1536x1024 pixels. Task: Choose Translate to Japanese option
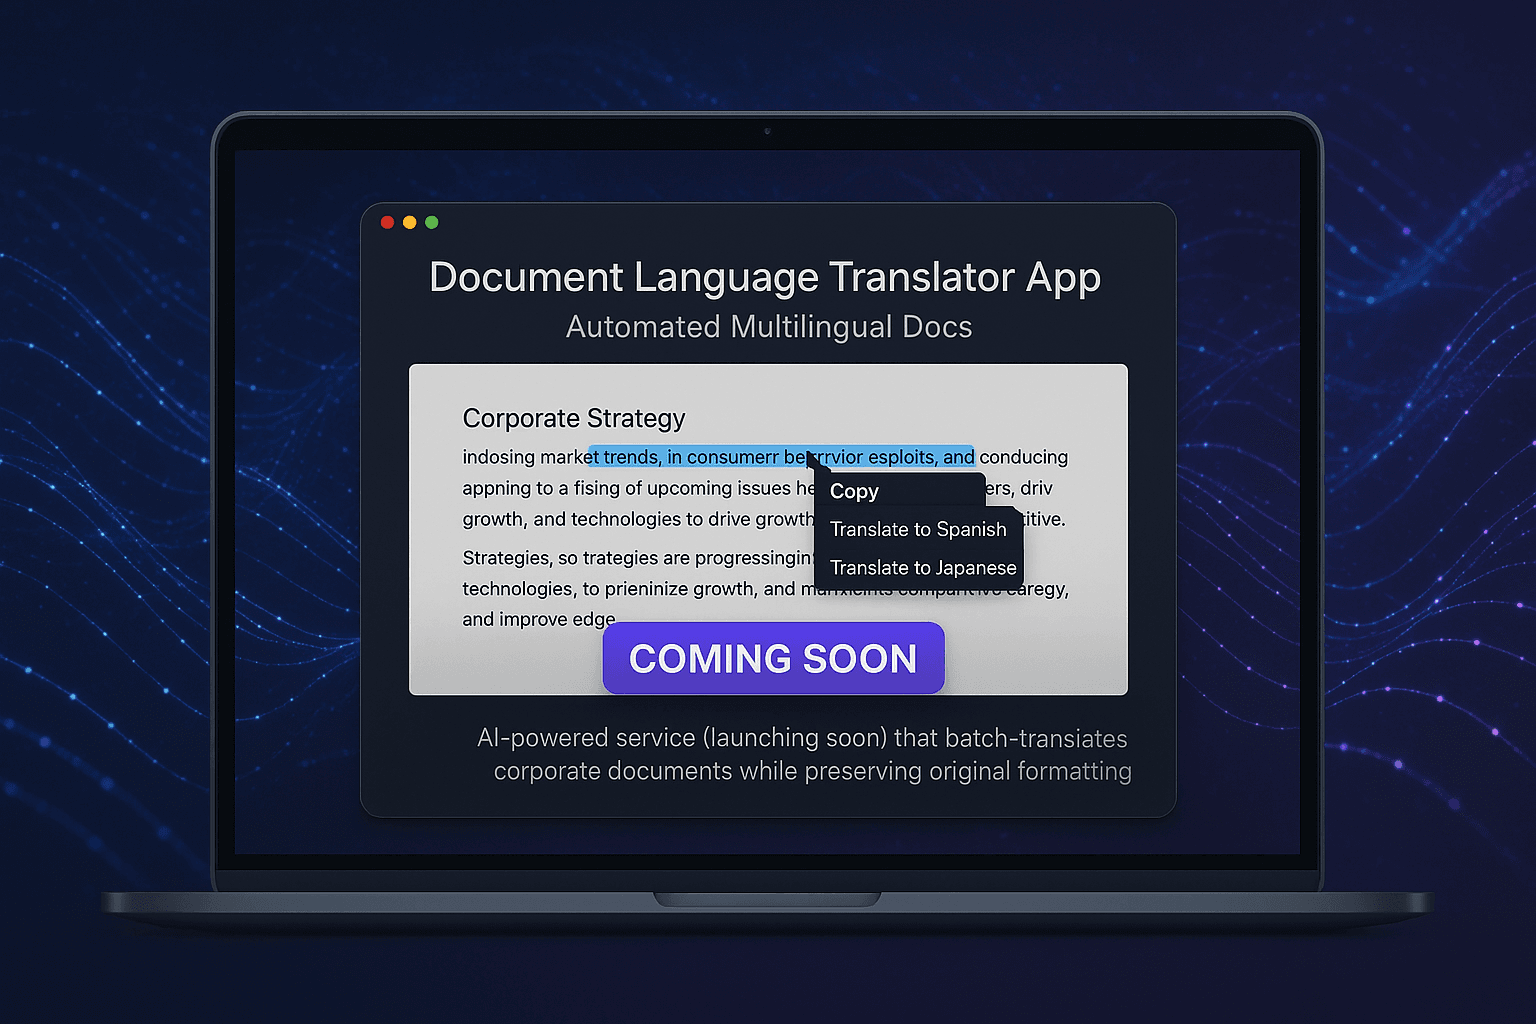[x=922, y=567]
